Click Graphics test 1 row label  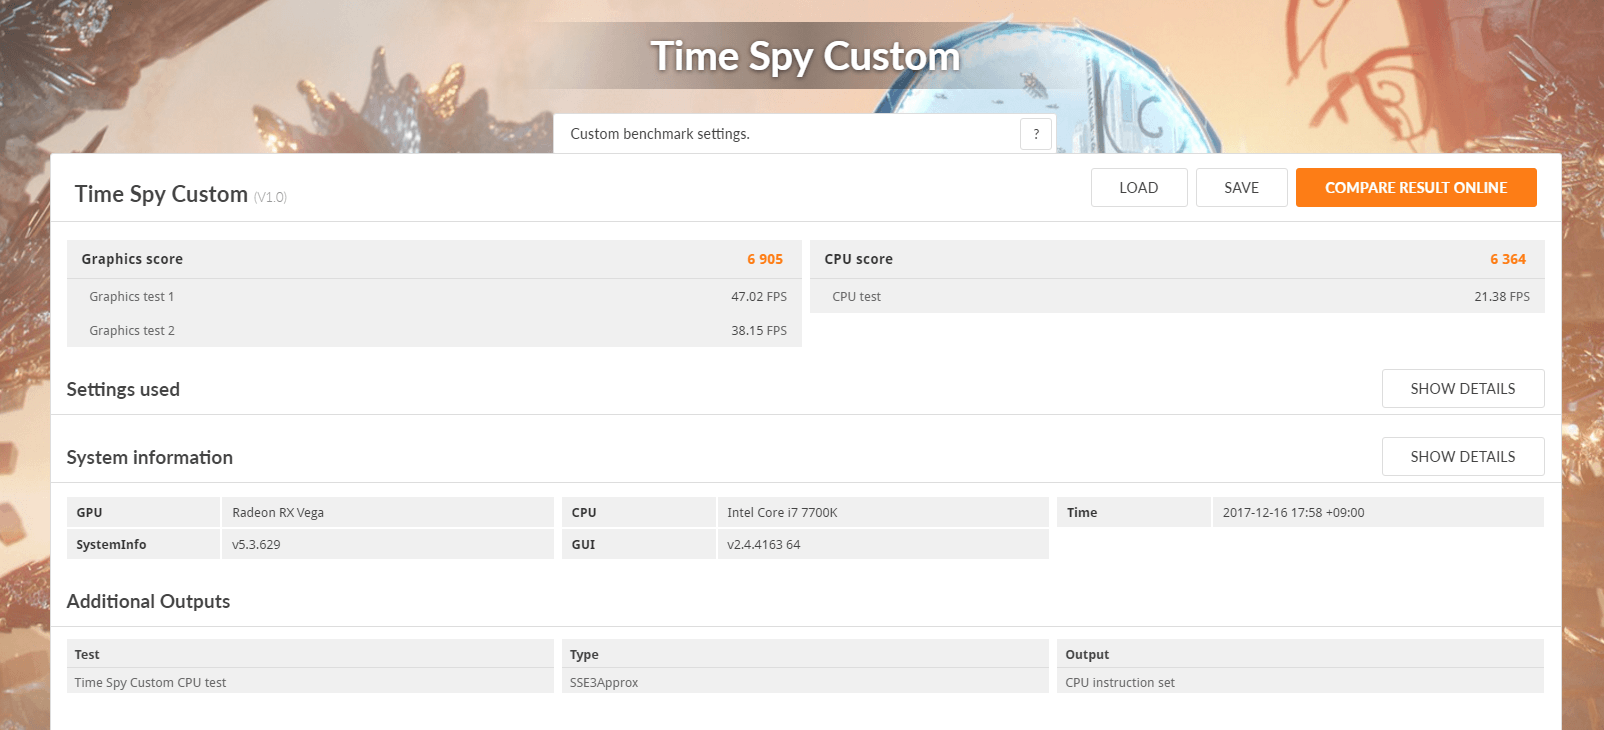[132, 297]
